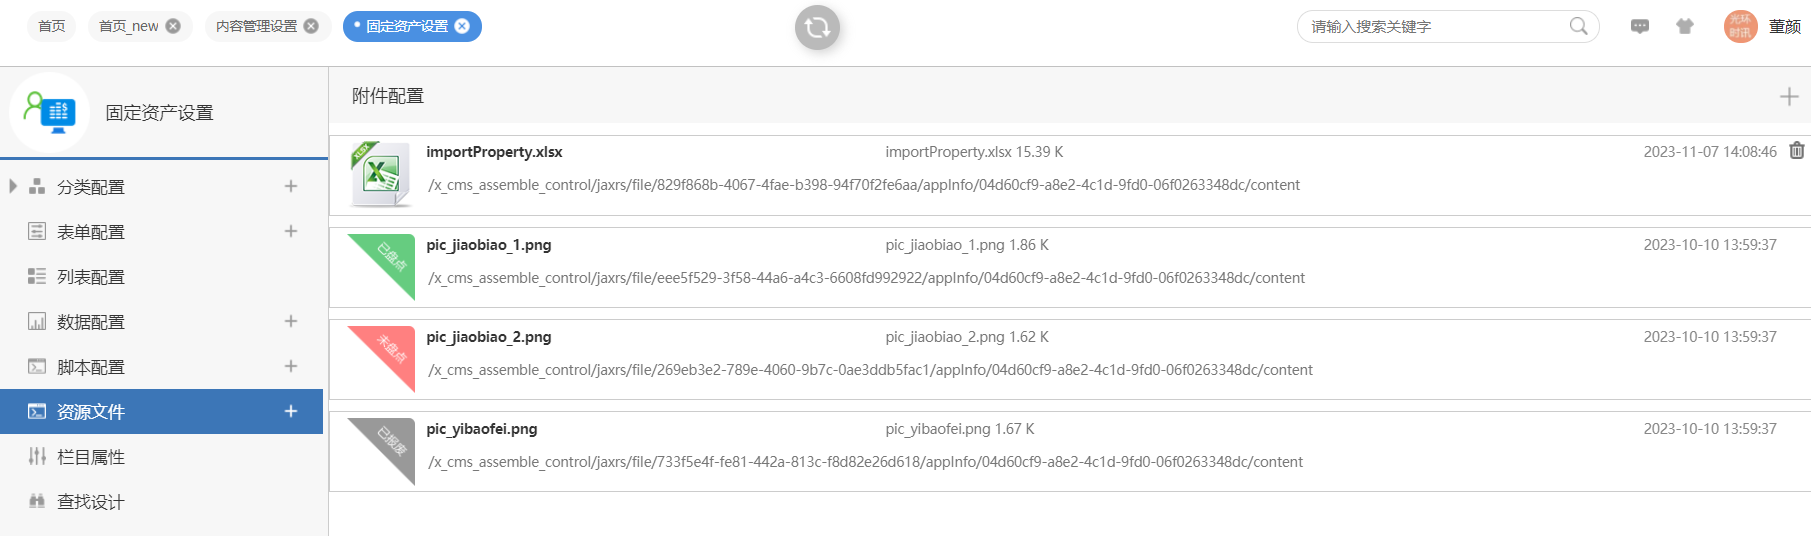Click the shirt skin theme icon
The image size is (1811, 536).
[1685, 27]
